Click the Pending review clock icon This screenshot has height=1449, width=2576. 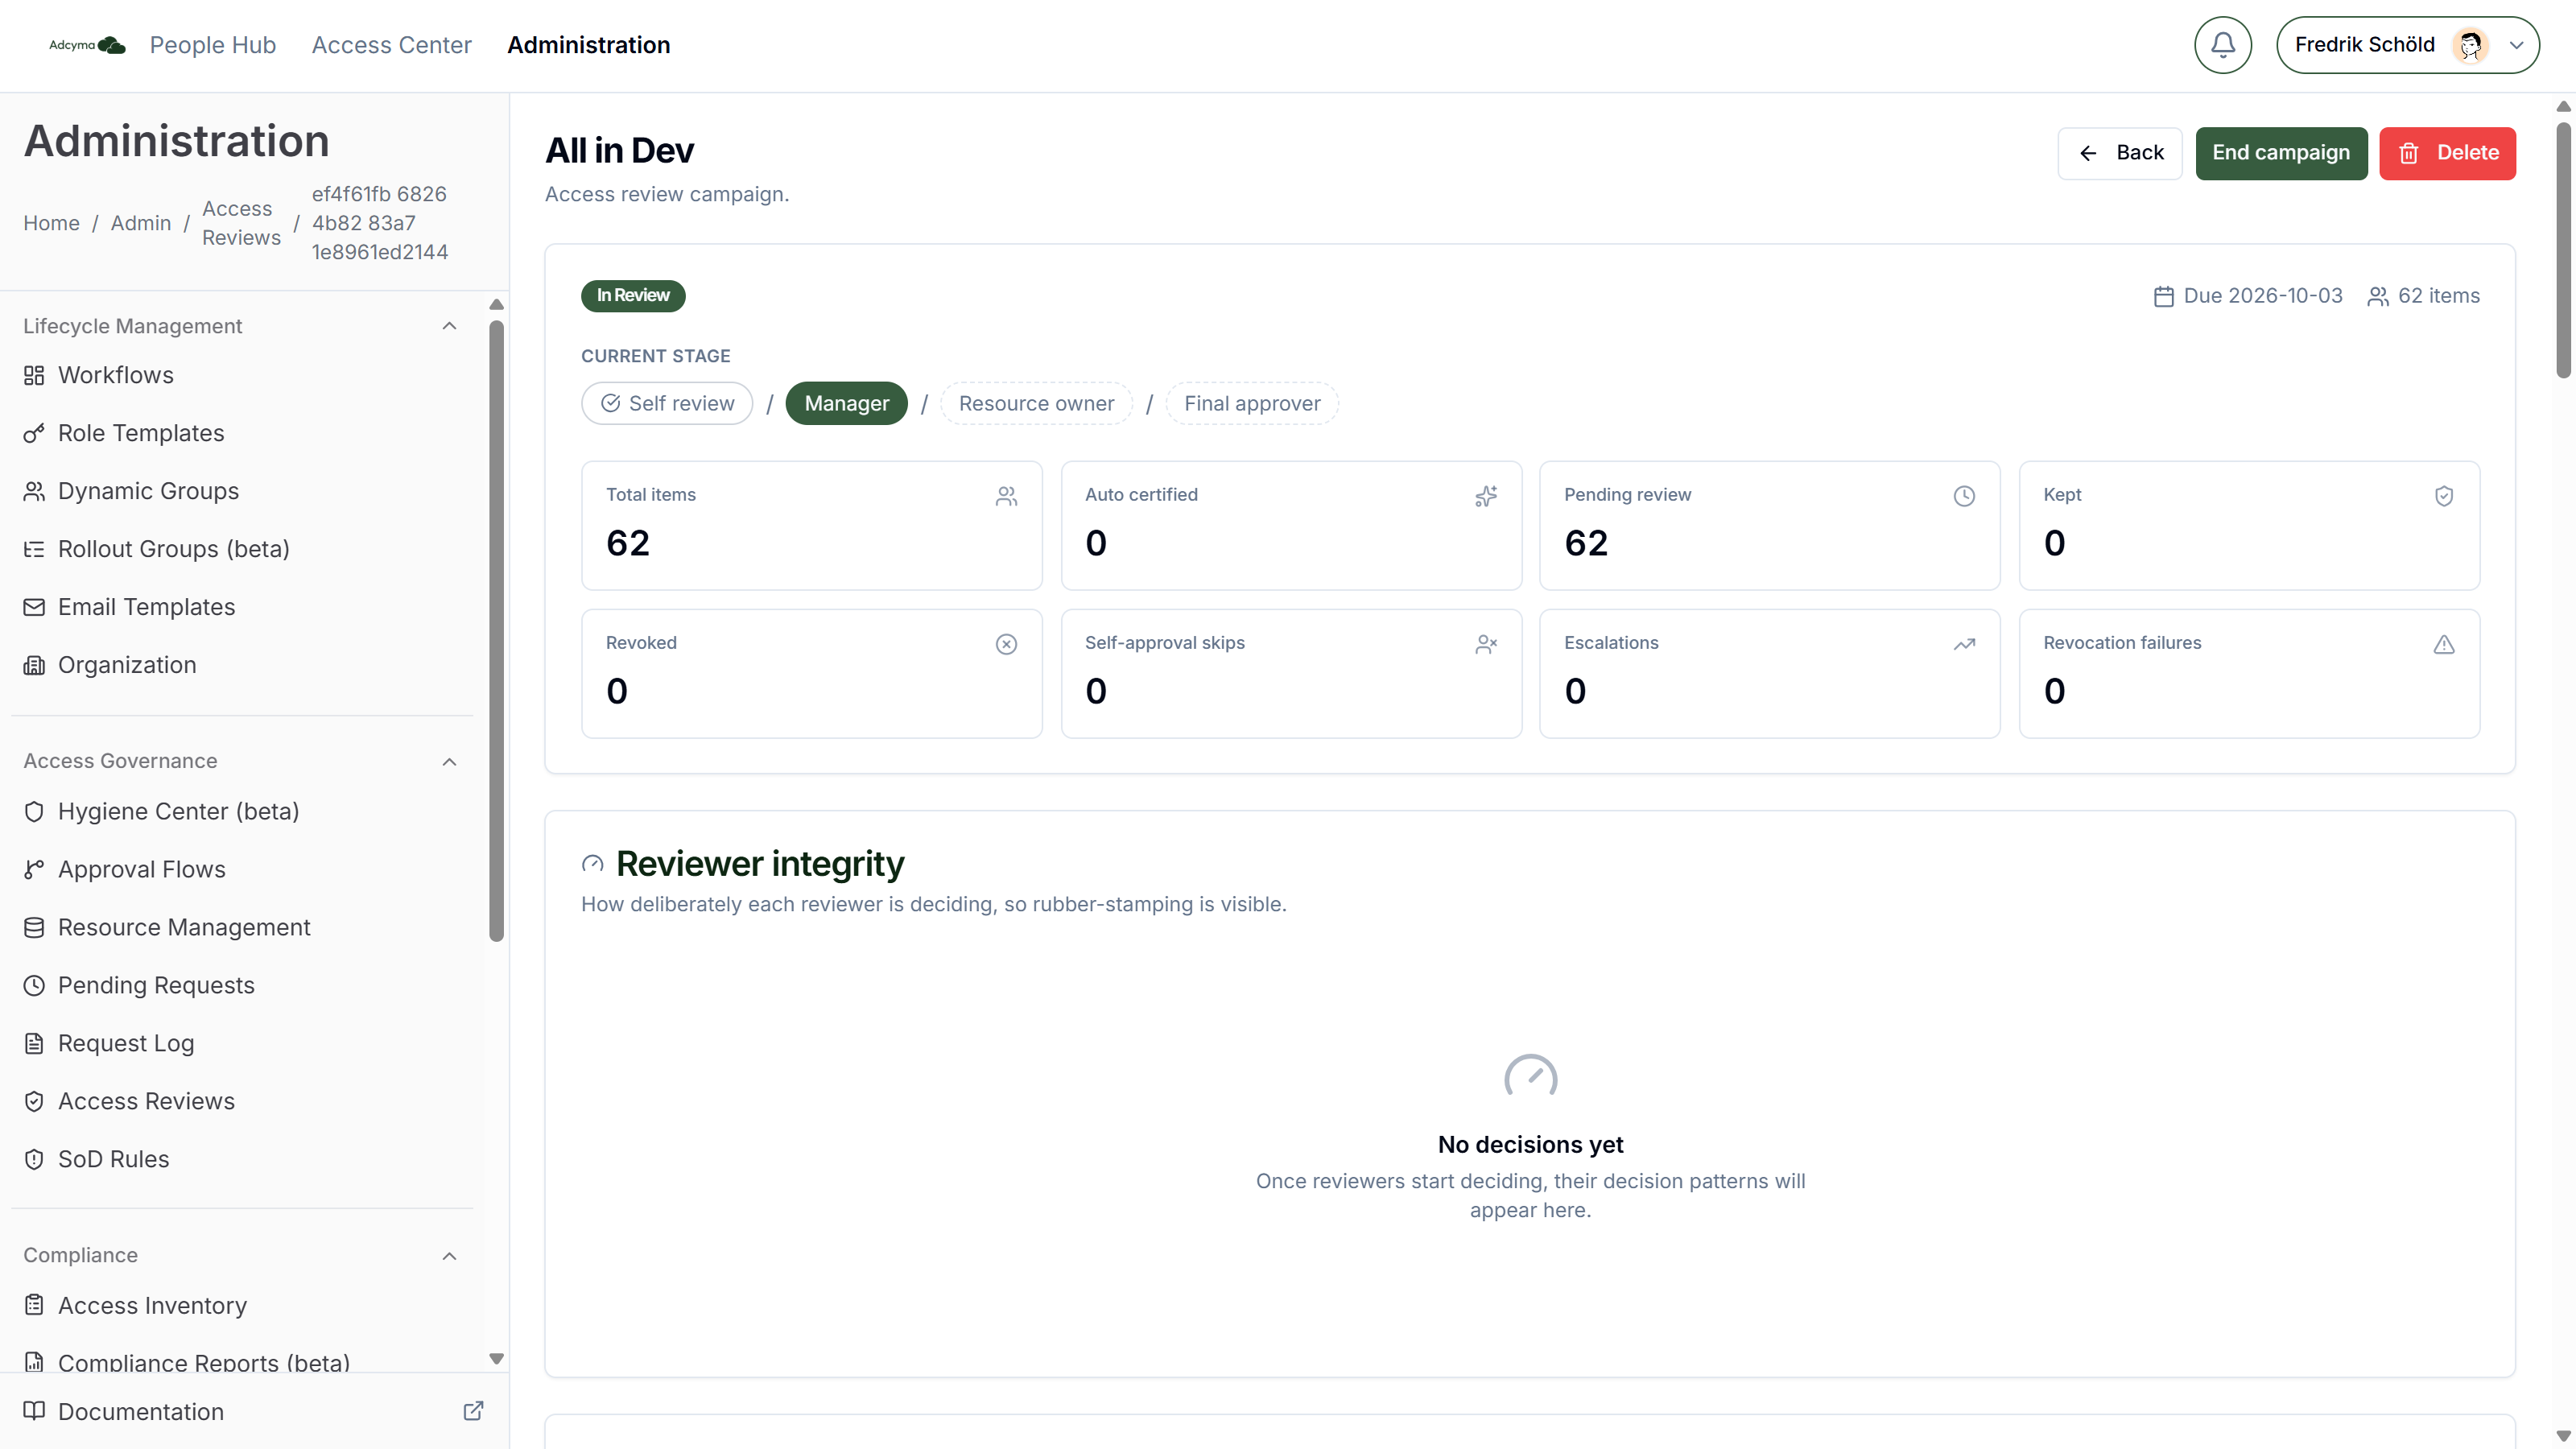tap(1964, 496)
